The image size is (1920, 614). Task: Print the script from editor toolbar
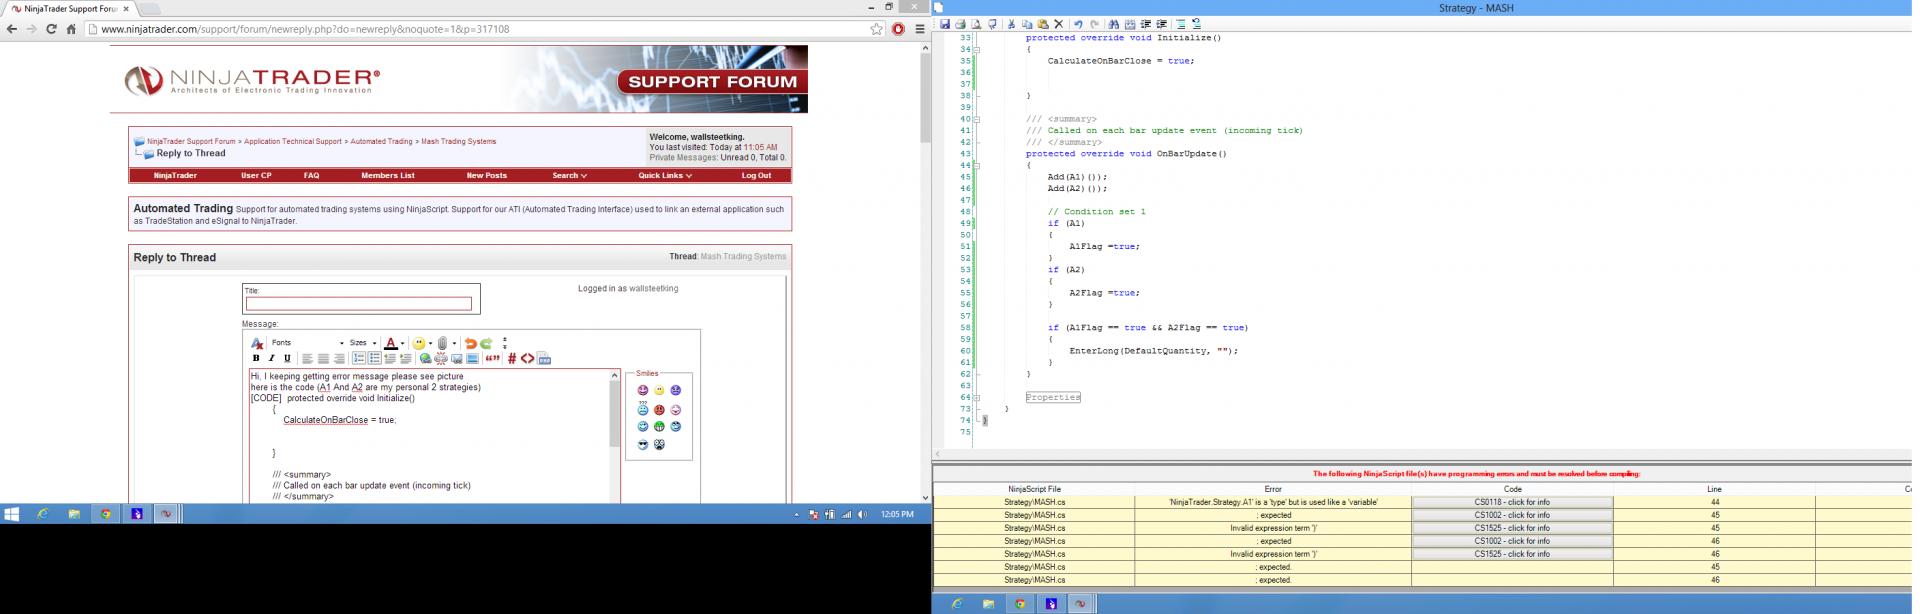coord(960,24)
